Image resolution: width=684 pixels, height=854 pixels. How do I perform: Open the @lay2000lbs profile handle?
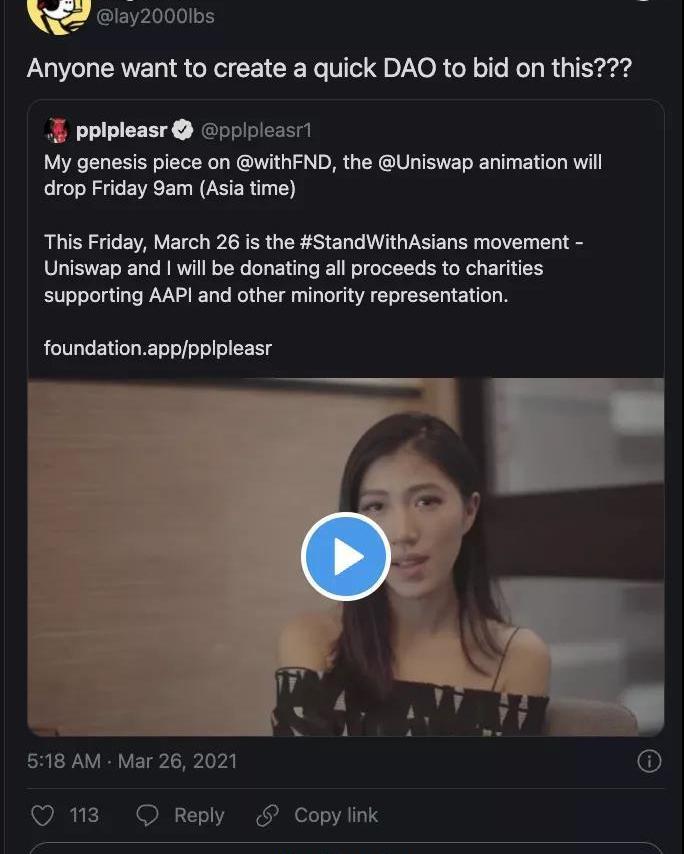coord(155,16)
